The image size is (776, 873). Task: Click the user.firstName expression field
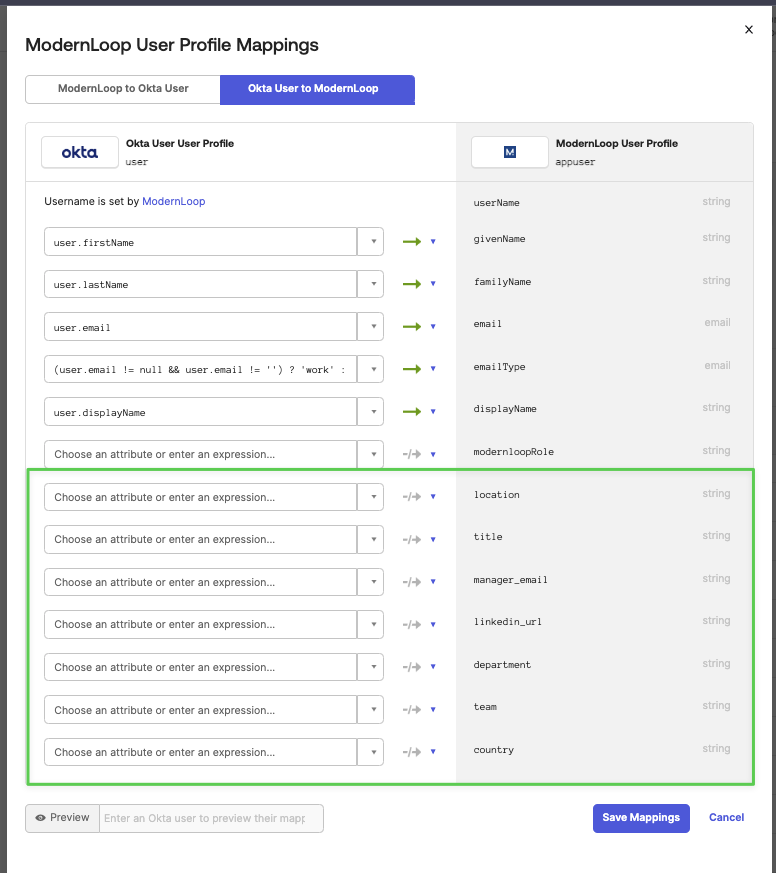tap(200, 242)
